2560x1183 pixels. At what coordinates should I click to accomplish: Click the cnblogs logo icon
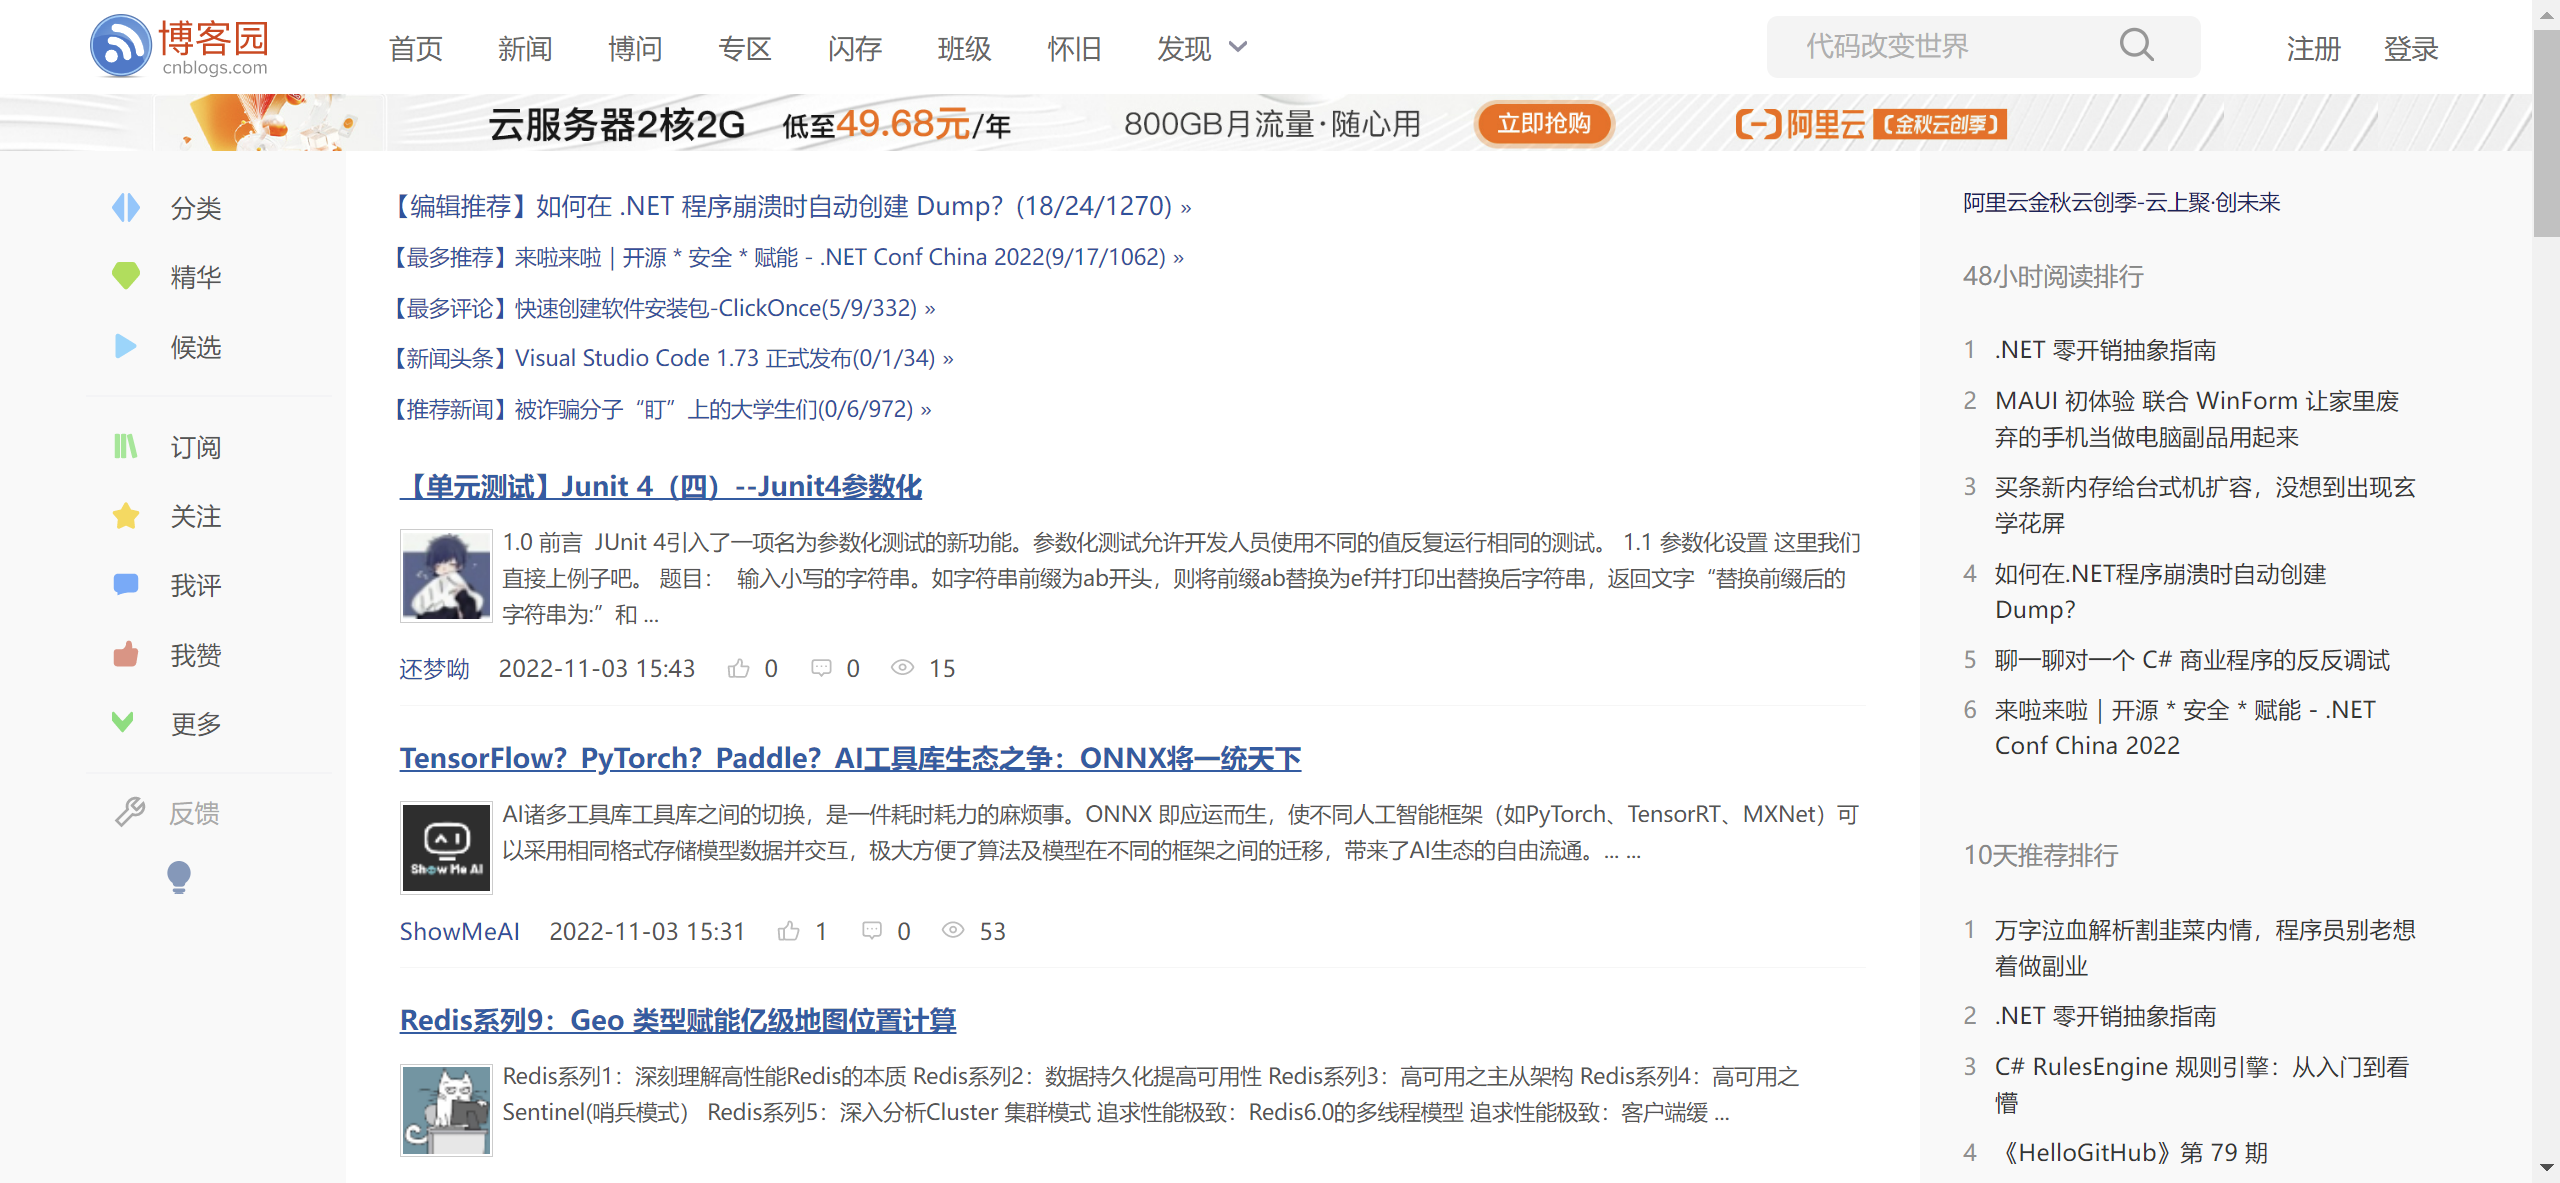(x=121, y=46)
